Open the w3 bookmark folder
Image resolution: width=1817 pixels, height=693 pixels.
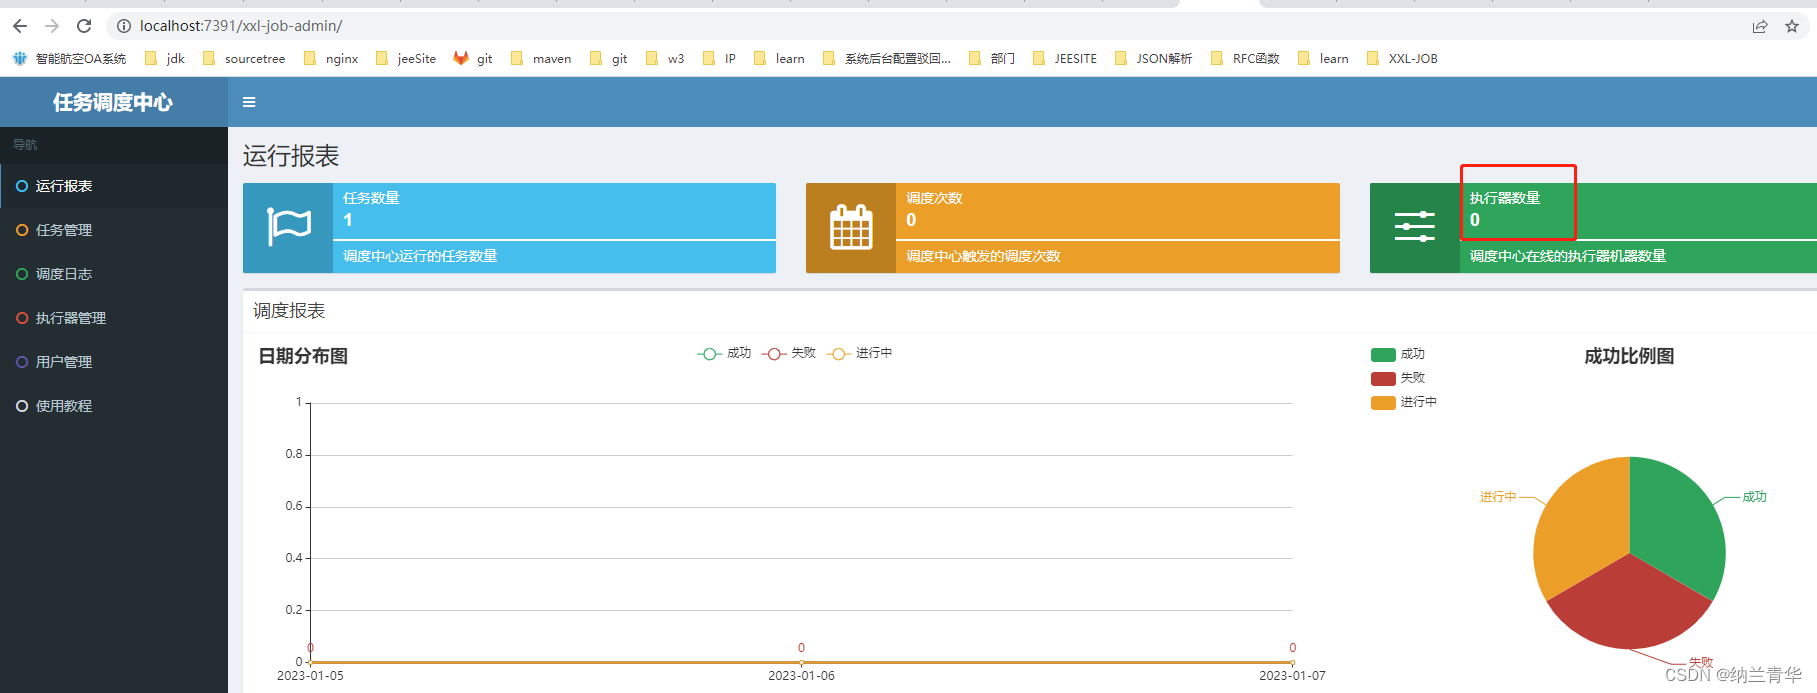pos(666,58)
